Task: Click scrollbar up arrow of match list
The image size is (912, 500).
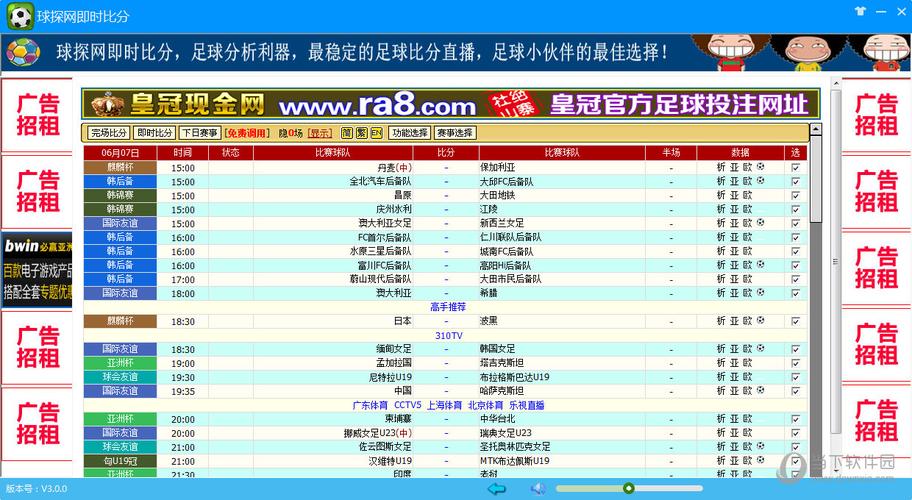Action: coord(814,131)
